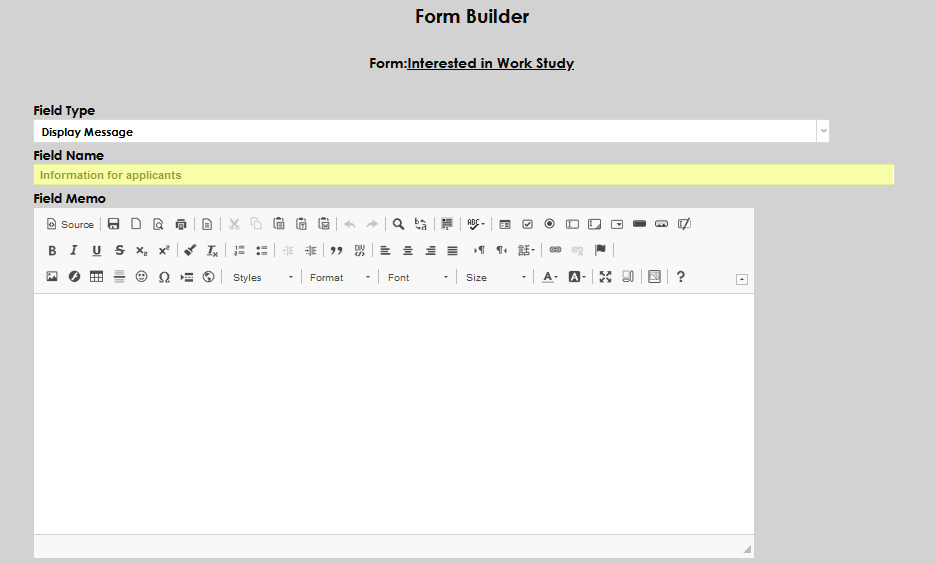Viewport: 936px width, 563px height.
Task: Align text right
Action: pos(430,251)
